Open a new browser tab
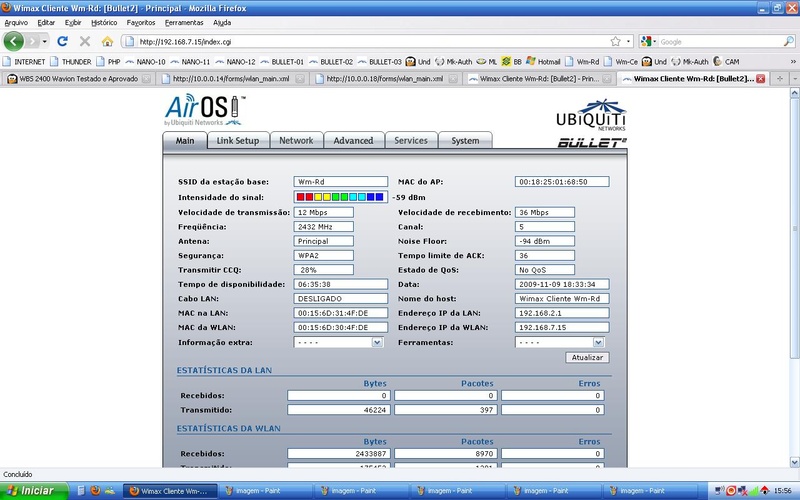This screenshot has width=800, height=500. coord(779,79)
